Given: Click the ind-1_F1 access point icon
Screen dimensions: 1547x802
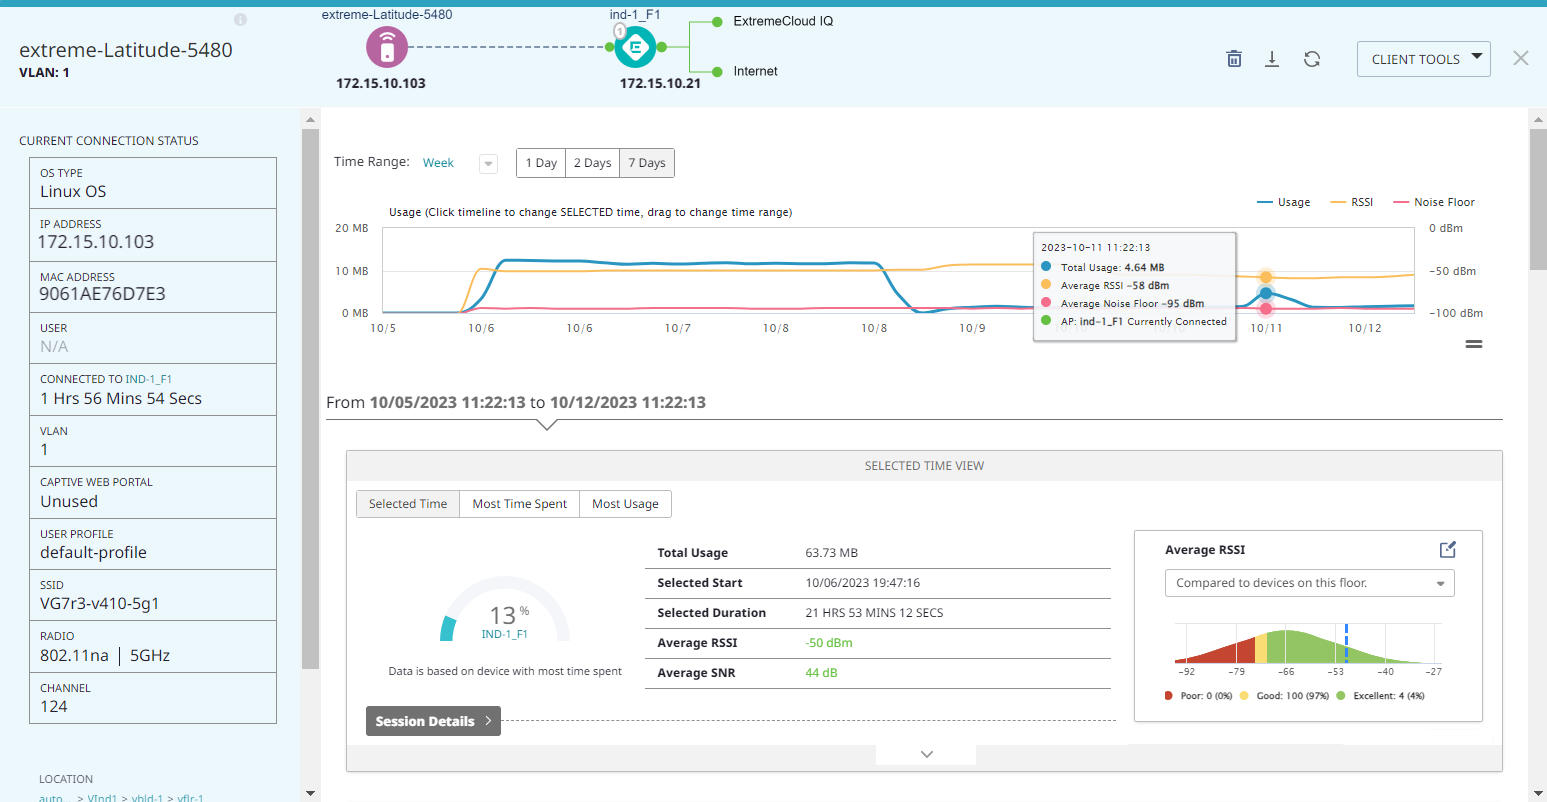Looking at the screenshot, I should click(x=635, y=47).
